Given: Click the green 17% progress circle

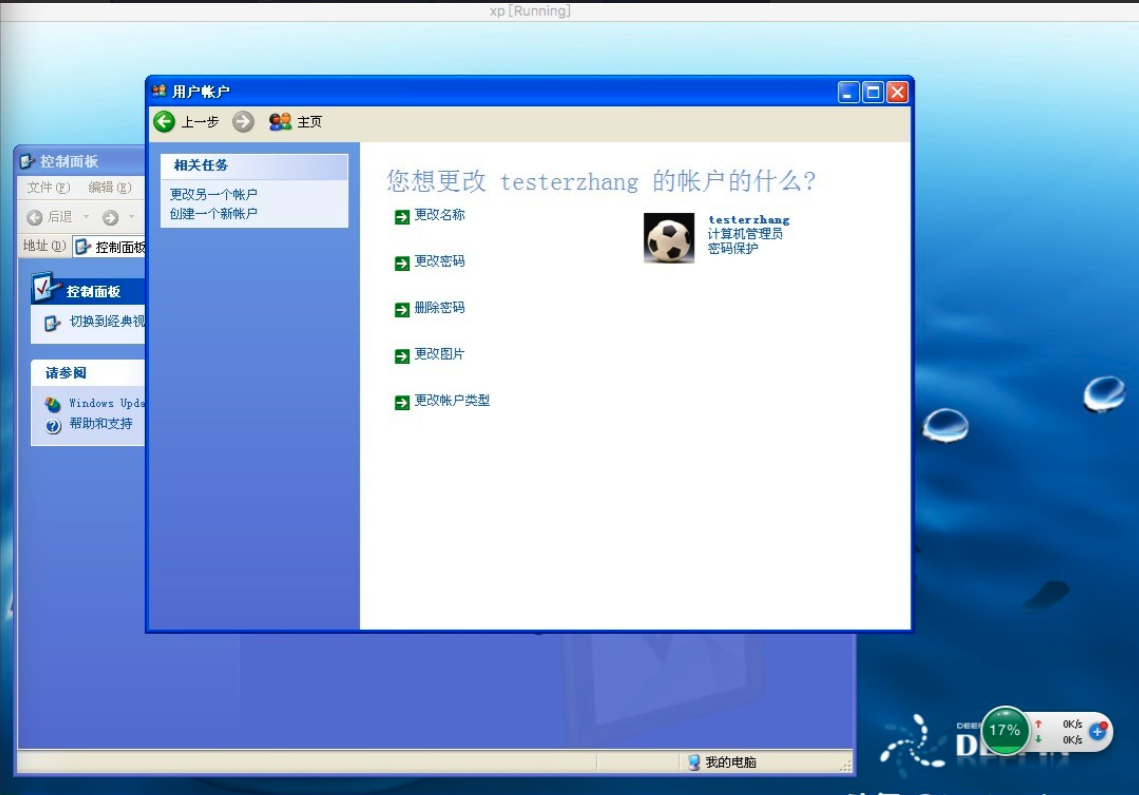Looking at the screenshot, I should 1003,732.
